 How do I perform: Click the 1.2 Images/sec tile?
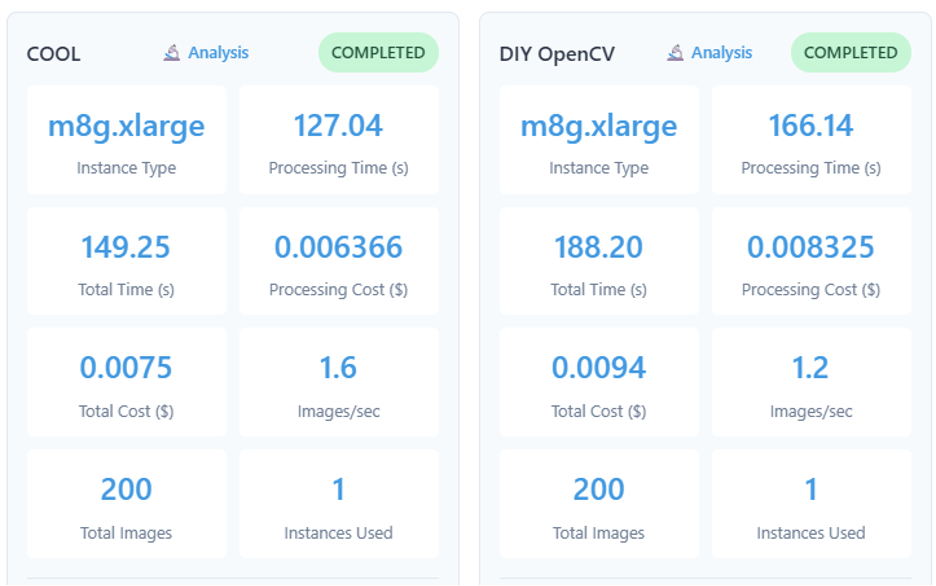811,382
